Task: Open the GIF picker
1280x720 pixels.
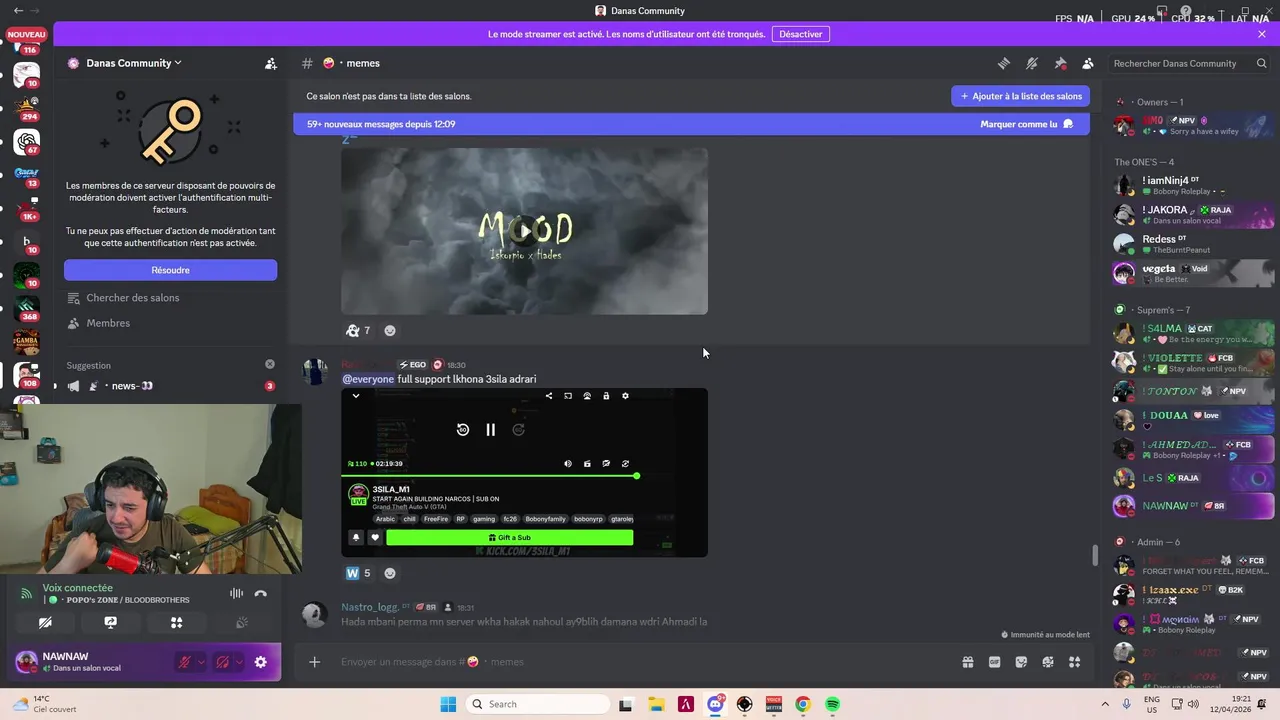Action: pyautogui.click(x=994, y=661)
